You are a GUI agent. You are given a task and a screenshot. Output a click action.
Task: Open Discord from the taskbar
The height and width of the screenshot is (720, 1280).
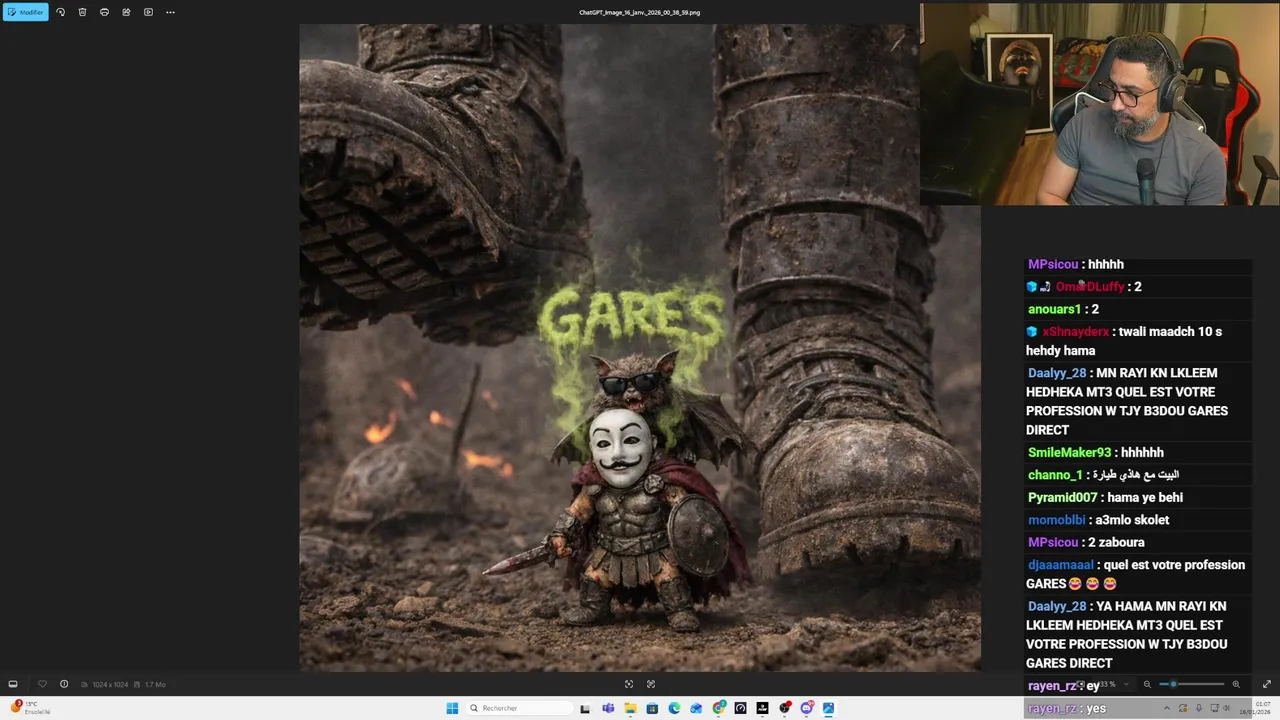(806, 708)
